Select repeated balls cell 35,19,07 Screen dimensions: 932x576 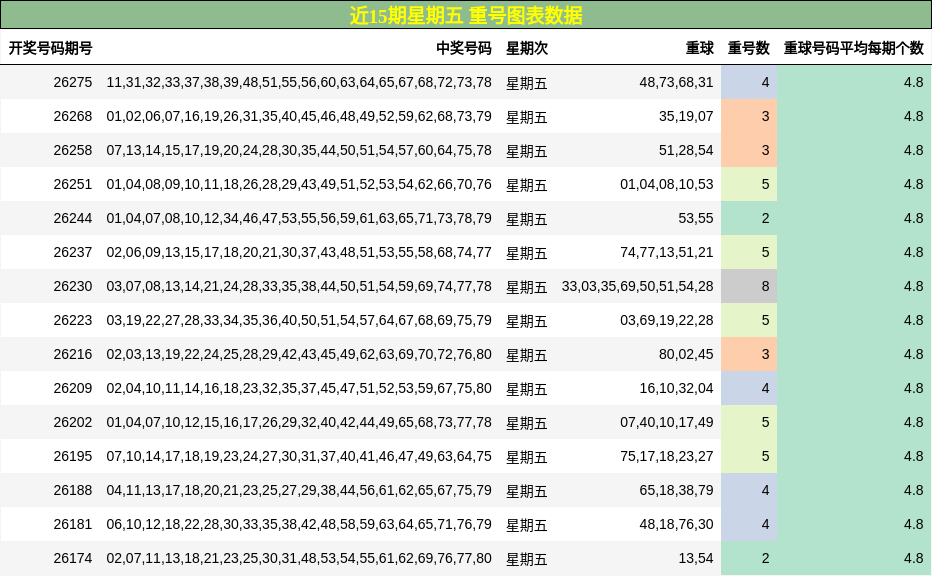click(686, 116)
